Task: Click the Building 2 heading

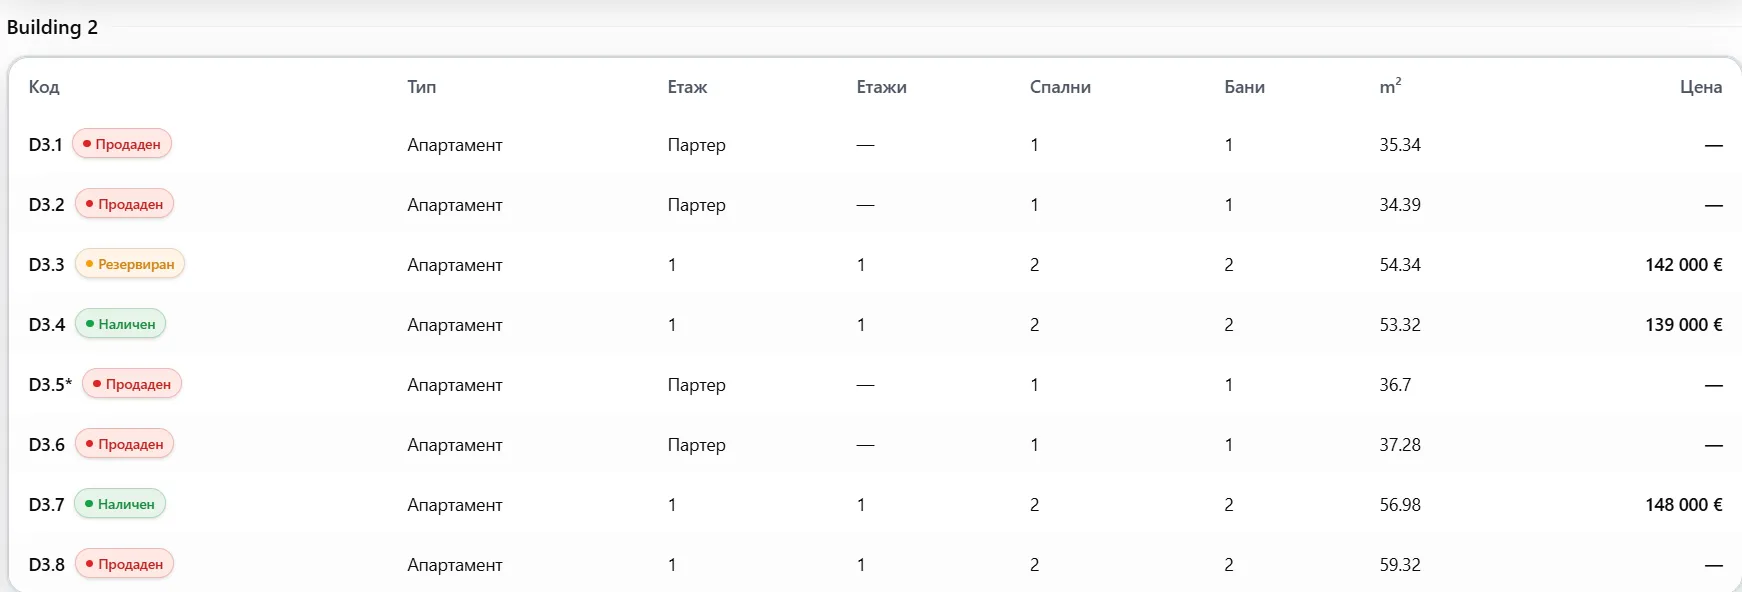Action: (x=52, y=27)
